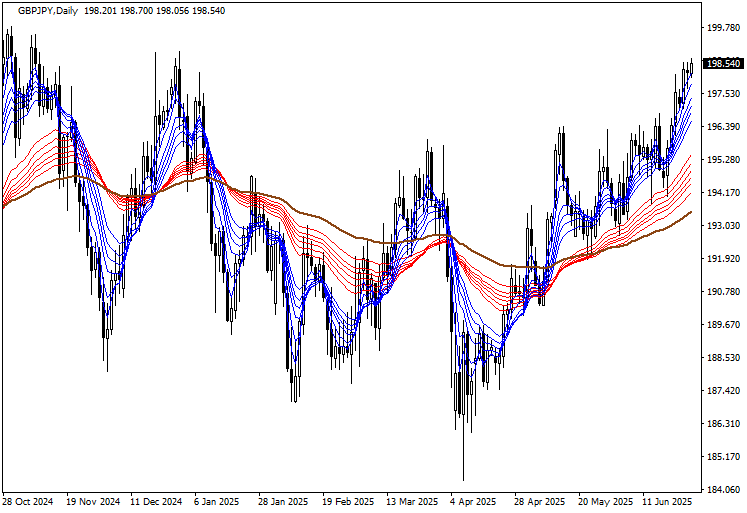Click the 194.170 price axis label
Image resolution: width=747 pixels, height=513 pixels.
pyautogui.click(x=723, y=193)
